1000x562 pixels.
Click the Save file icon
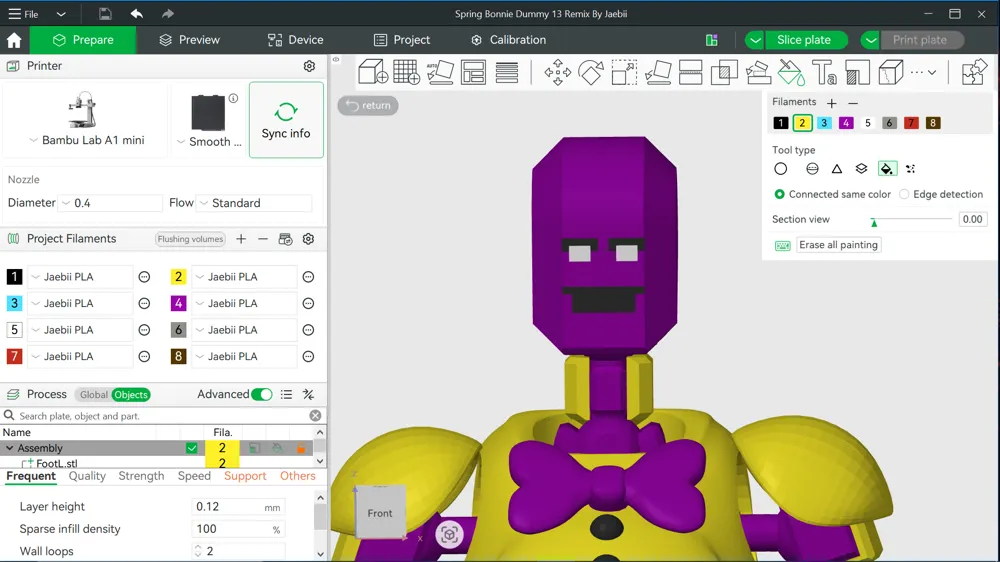coord(105,13)
